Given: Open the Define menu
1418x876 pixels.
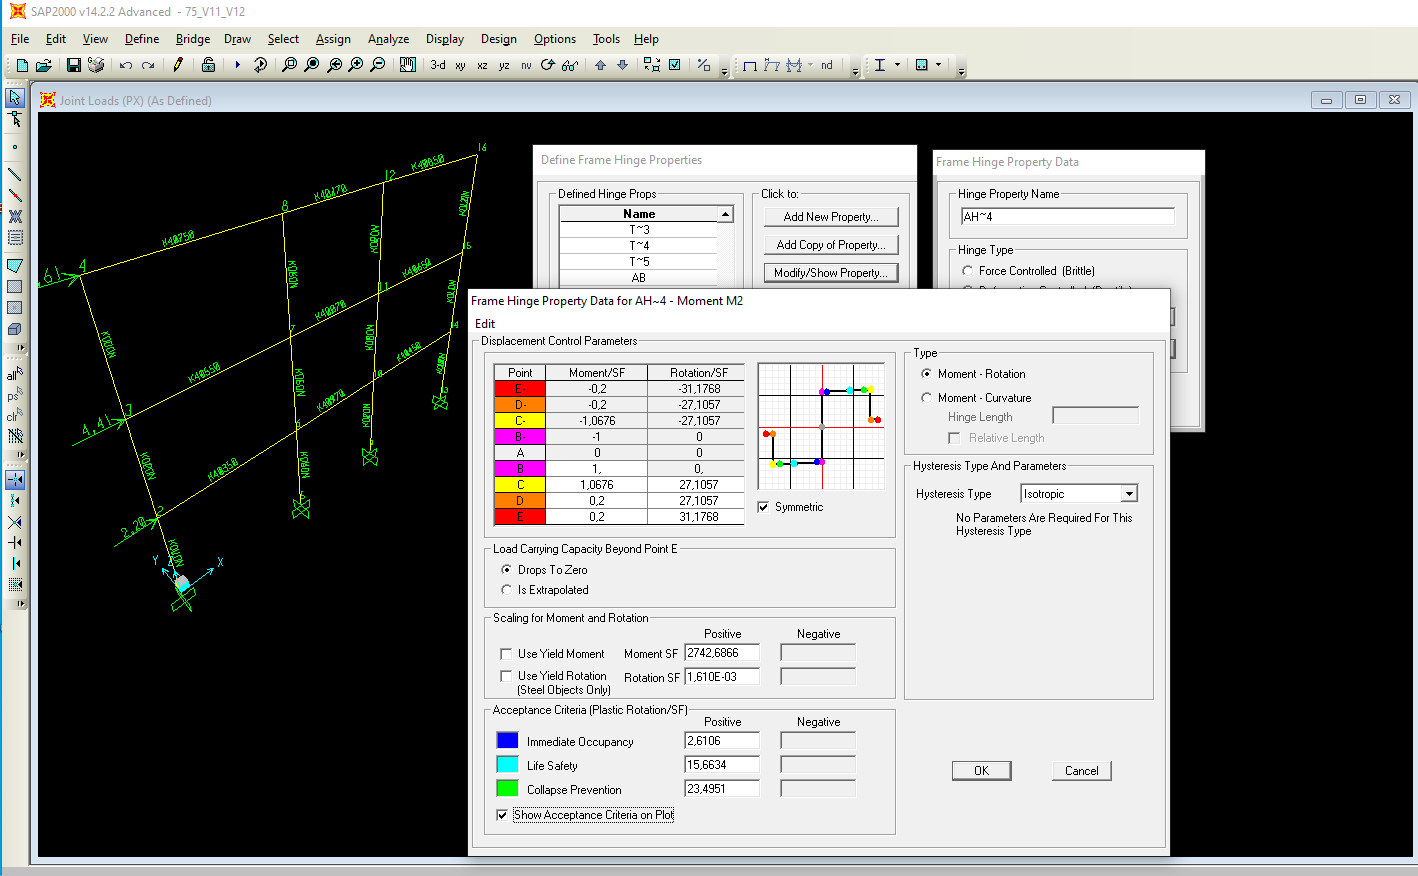Looking at the screenshot, I should click(142, 39).
